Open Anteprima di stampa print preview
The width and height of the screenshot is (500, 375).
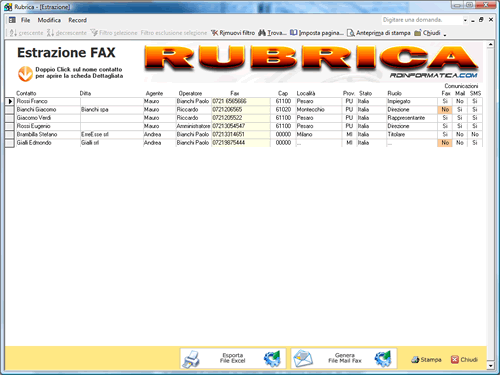pos(379,33)
